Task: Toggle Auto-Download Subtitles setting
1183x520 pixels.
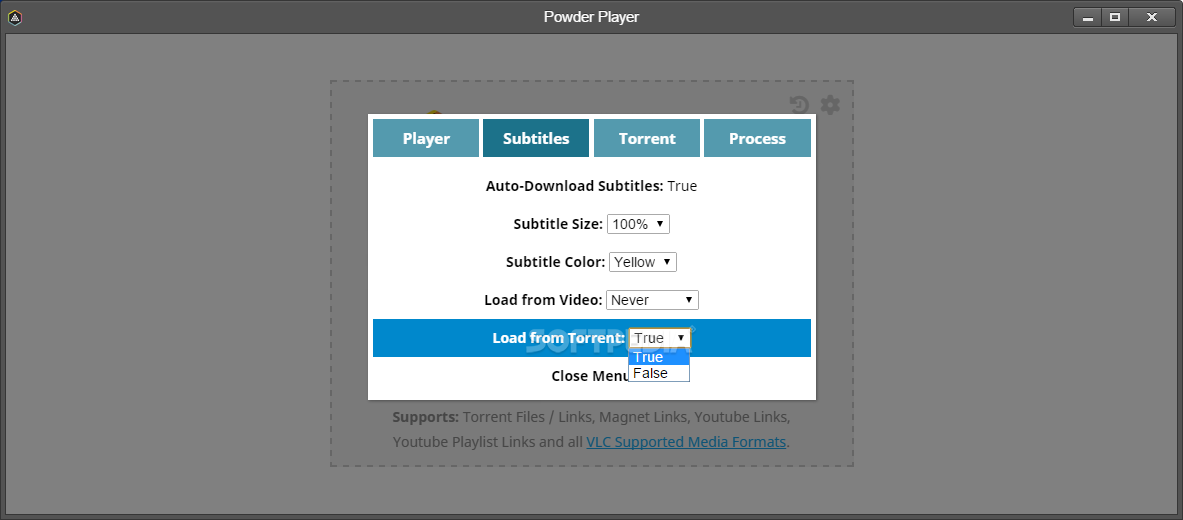Action: [x=592, y=186]
